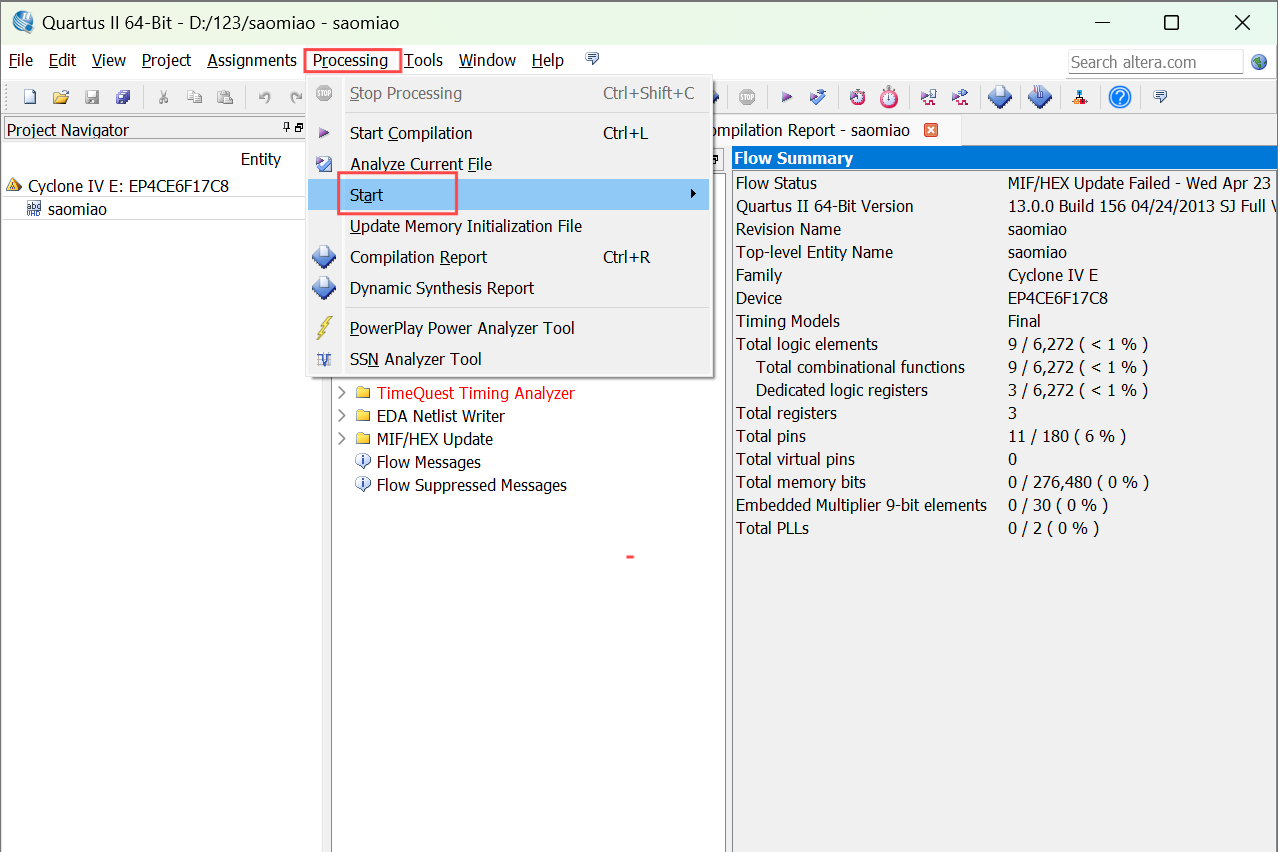The height and width of the screenshot is (852, 1278).
Task: Click the hierarchy diagram toolbar icon
Action: point(1080,97)
